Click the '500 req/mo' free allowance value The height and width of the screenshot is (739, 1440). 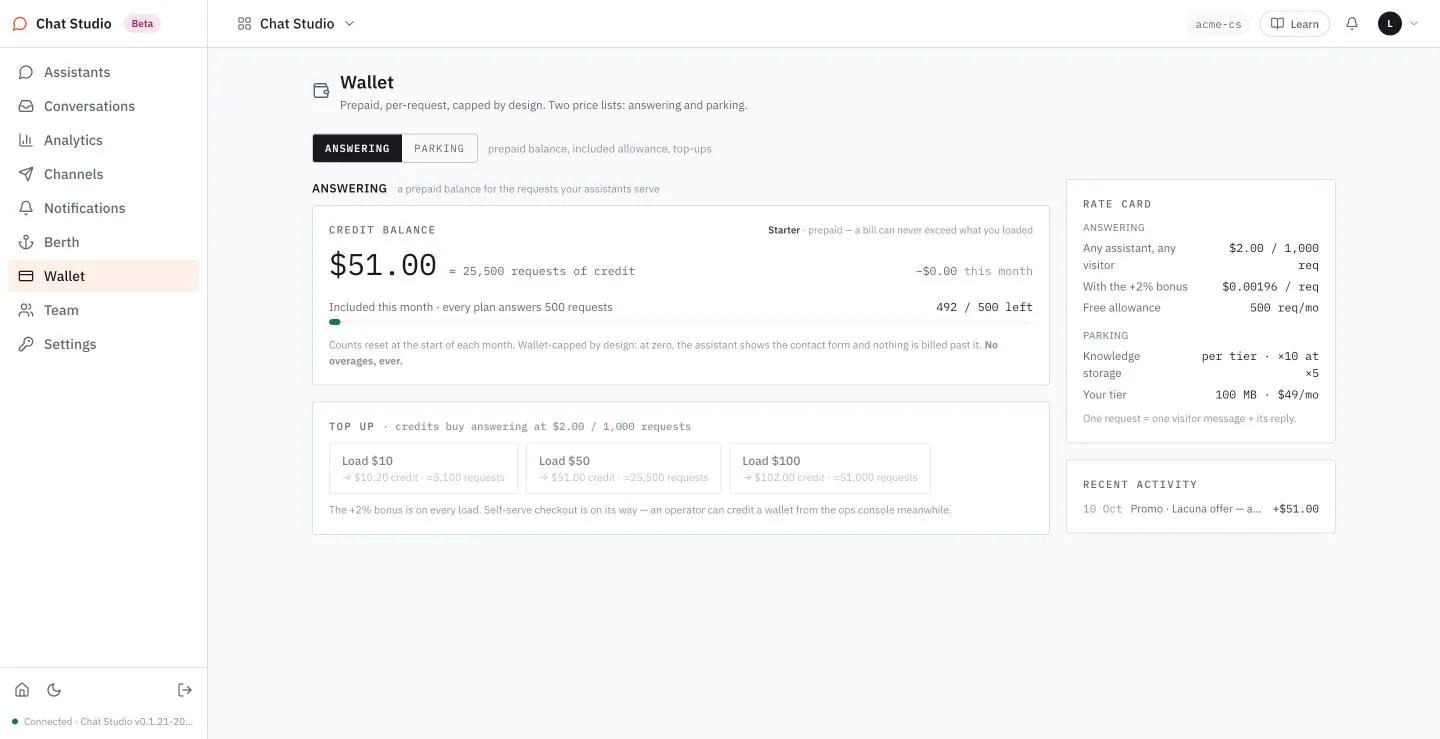point(1284,308)
